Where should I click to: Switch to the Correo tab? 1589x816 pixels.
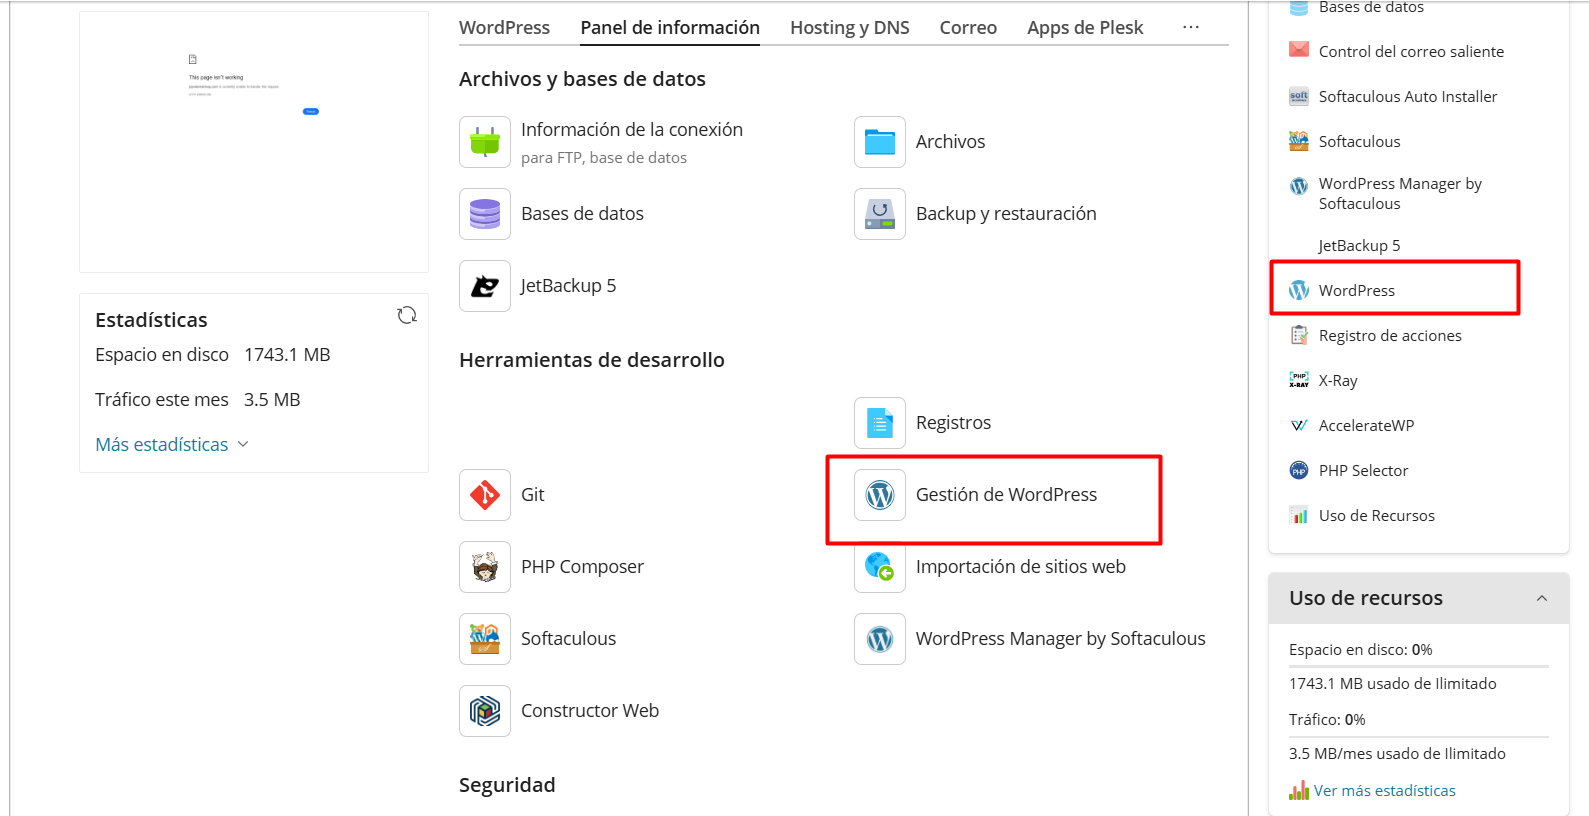(967, 28)
